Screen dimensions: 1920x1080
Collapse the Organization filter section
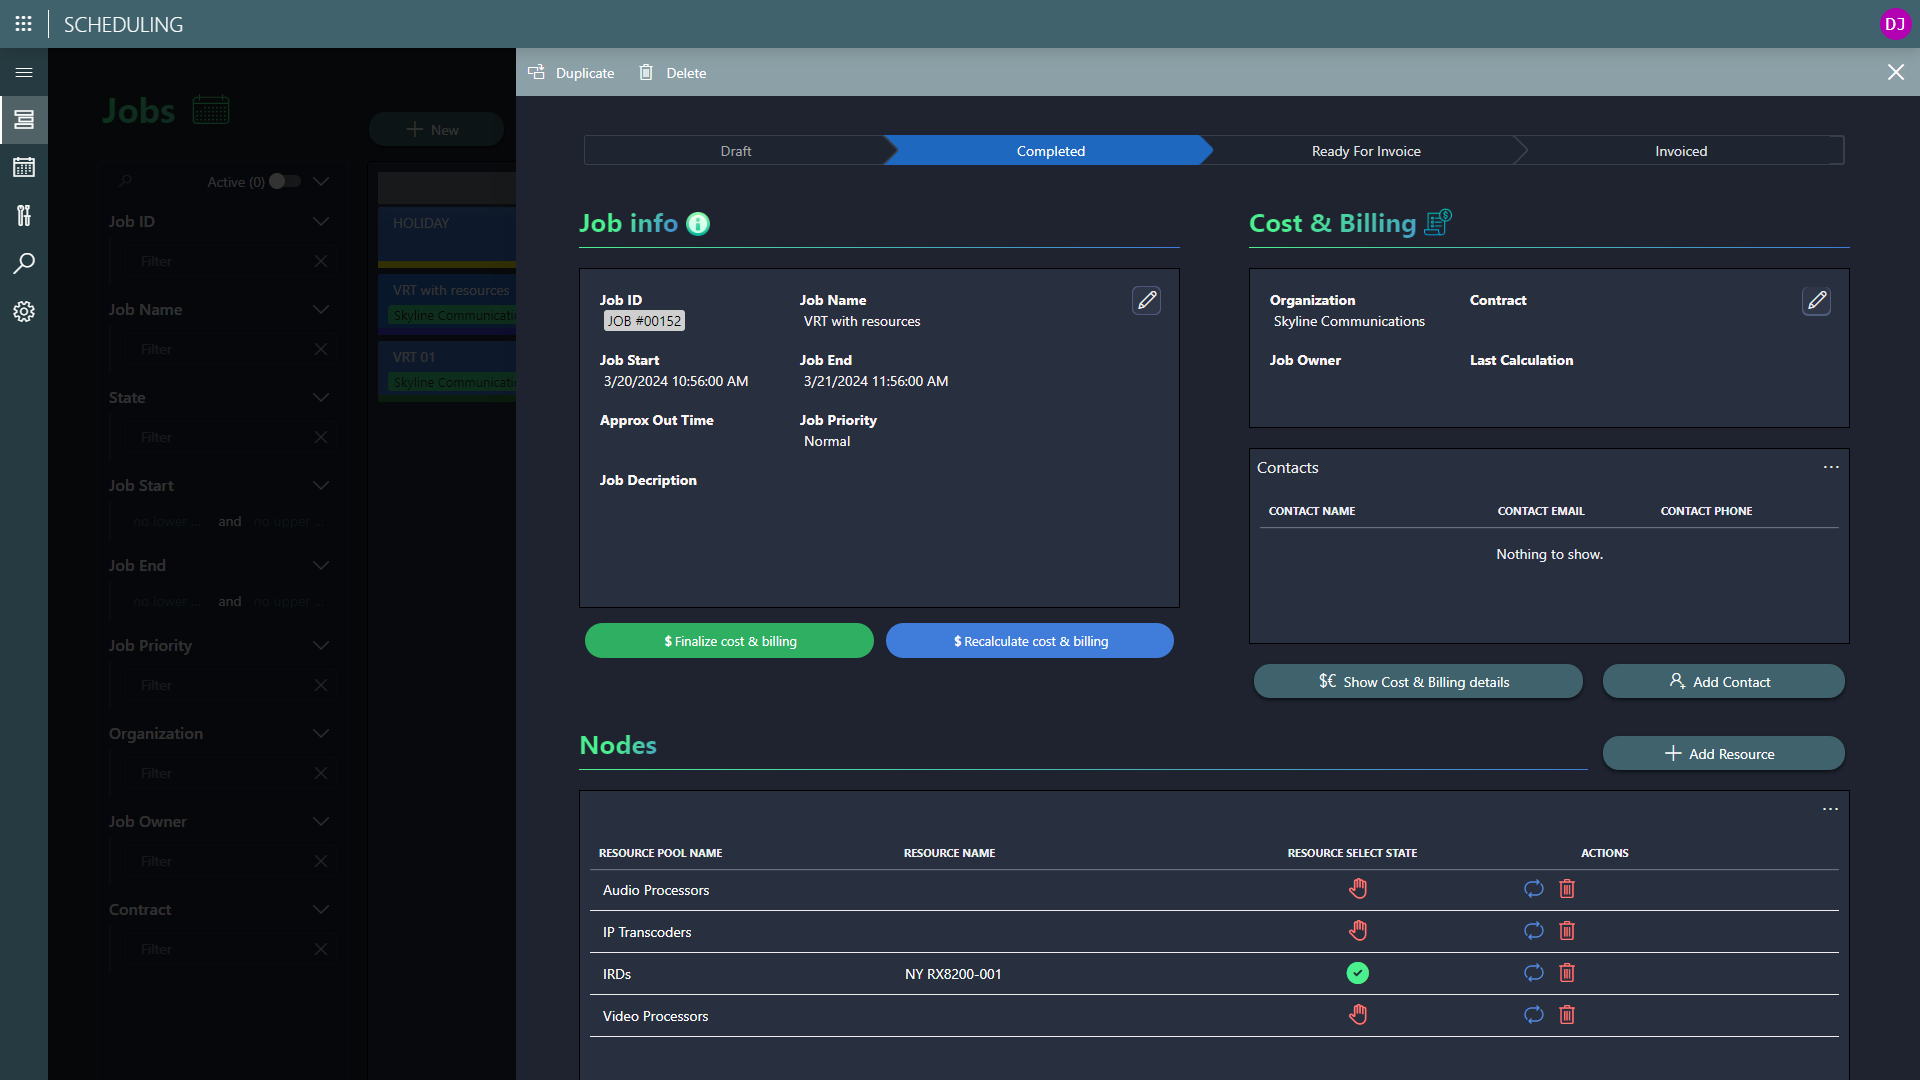tap(321, 733)
